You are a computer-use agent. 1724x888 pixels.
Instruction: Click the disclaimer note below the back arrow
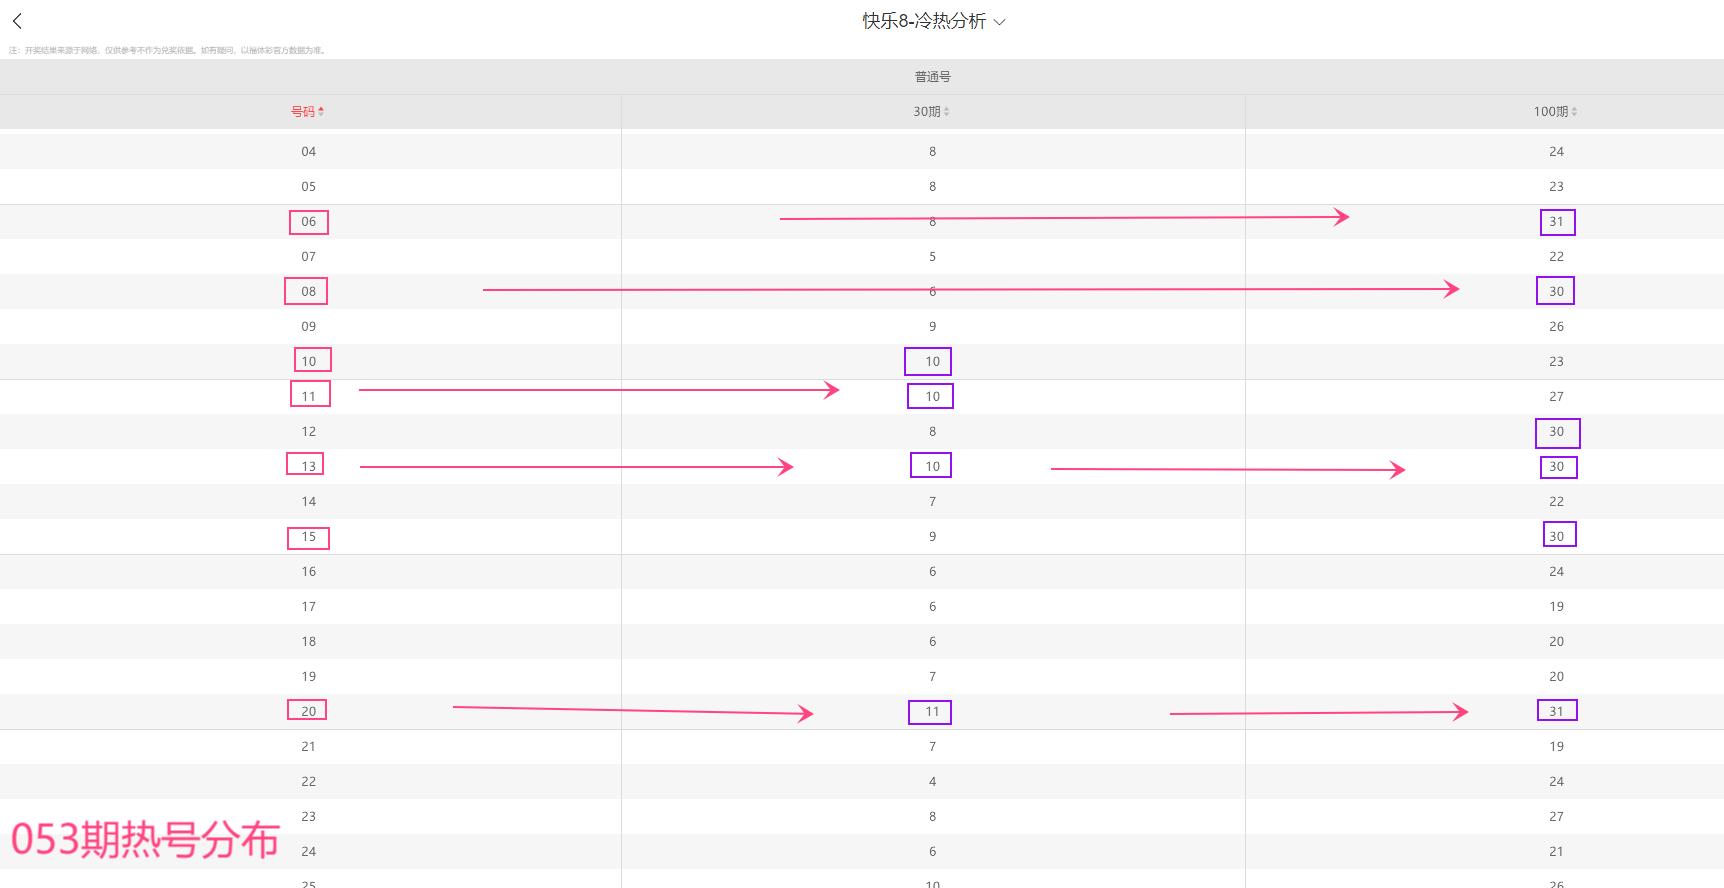click(x=167, y=50)
